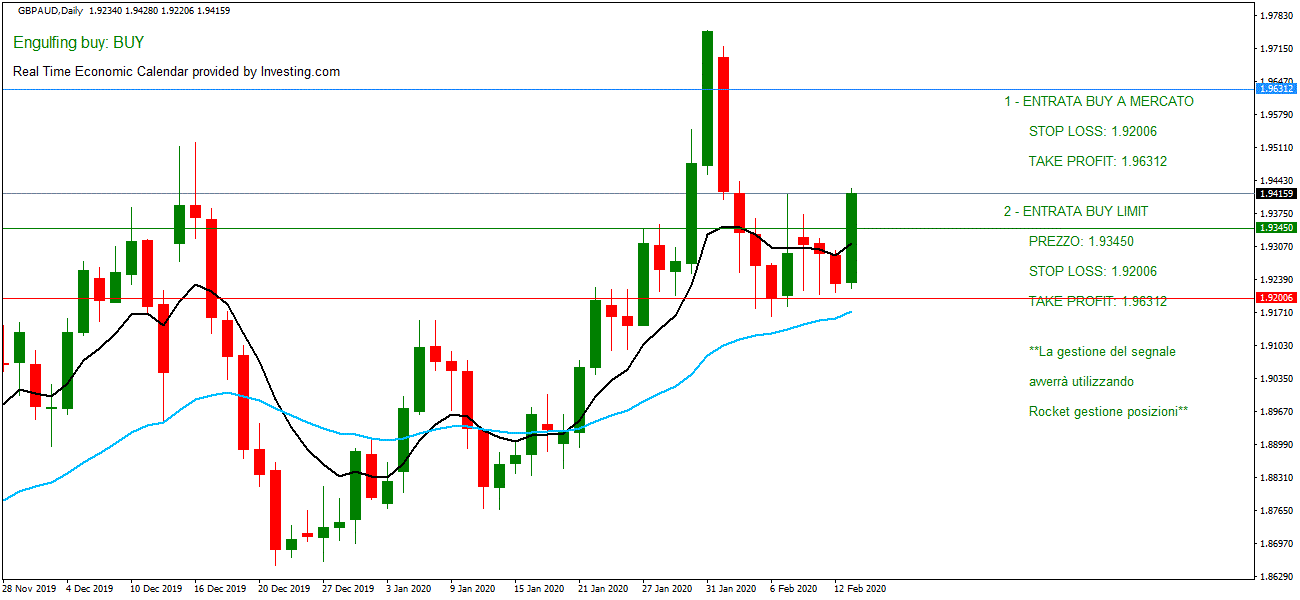This screenshot has height=600, width=1300.
Task: Click the 1.97830 price axis label
Action: (1278, 16)
